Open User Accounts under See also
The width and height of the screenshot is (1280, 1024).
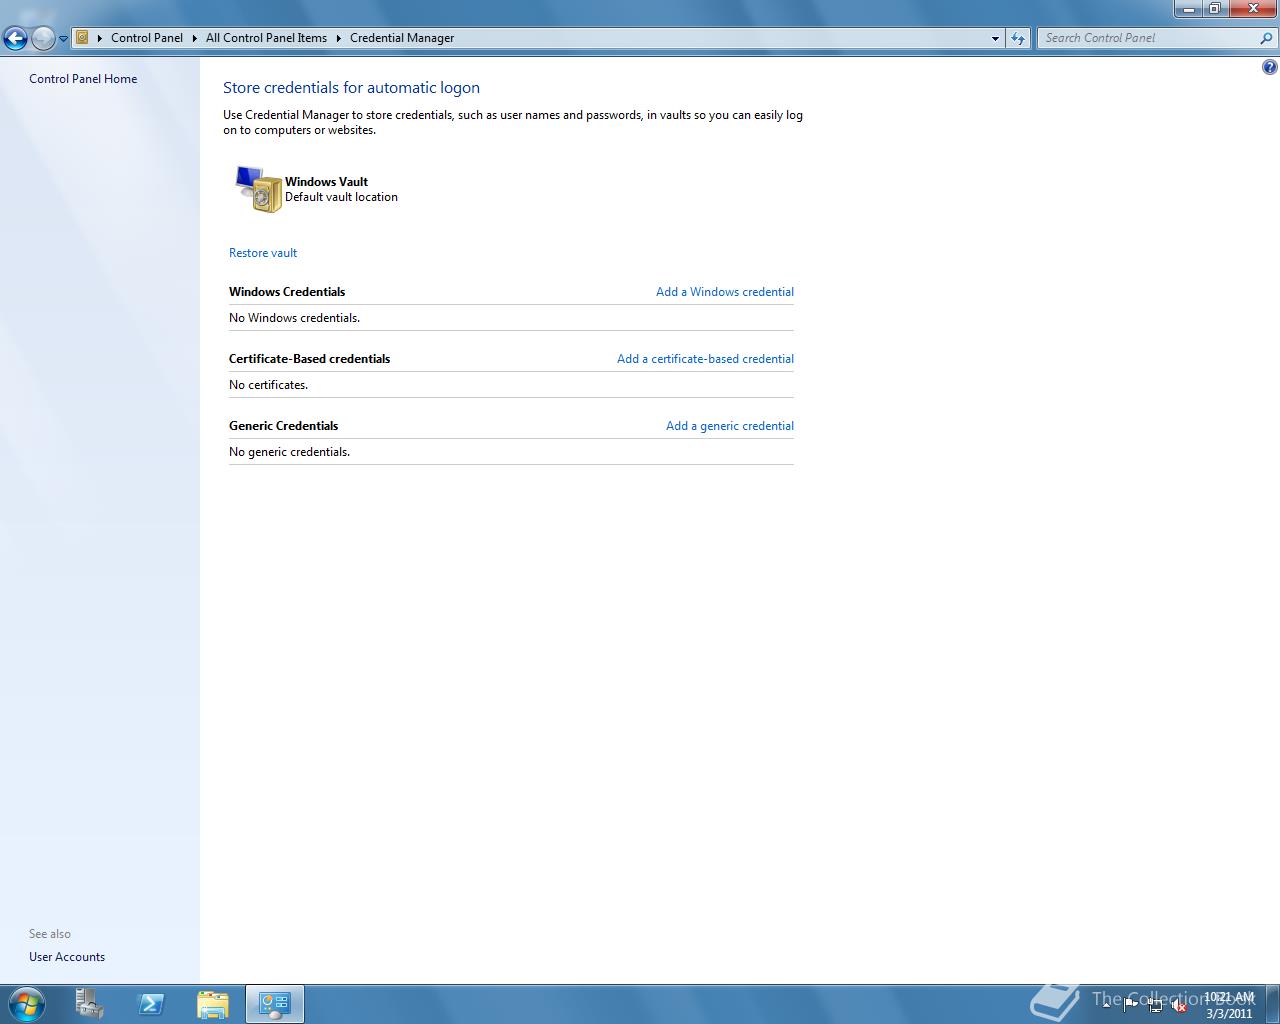click(67, 957)
